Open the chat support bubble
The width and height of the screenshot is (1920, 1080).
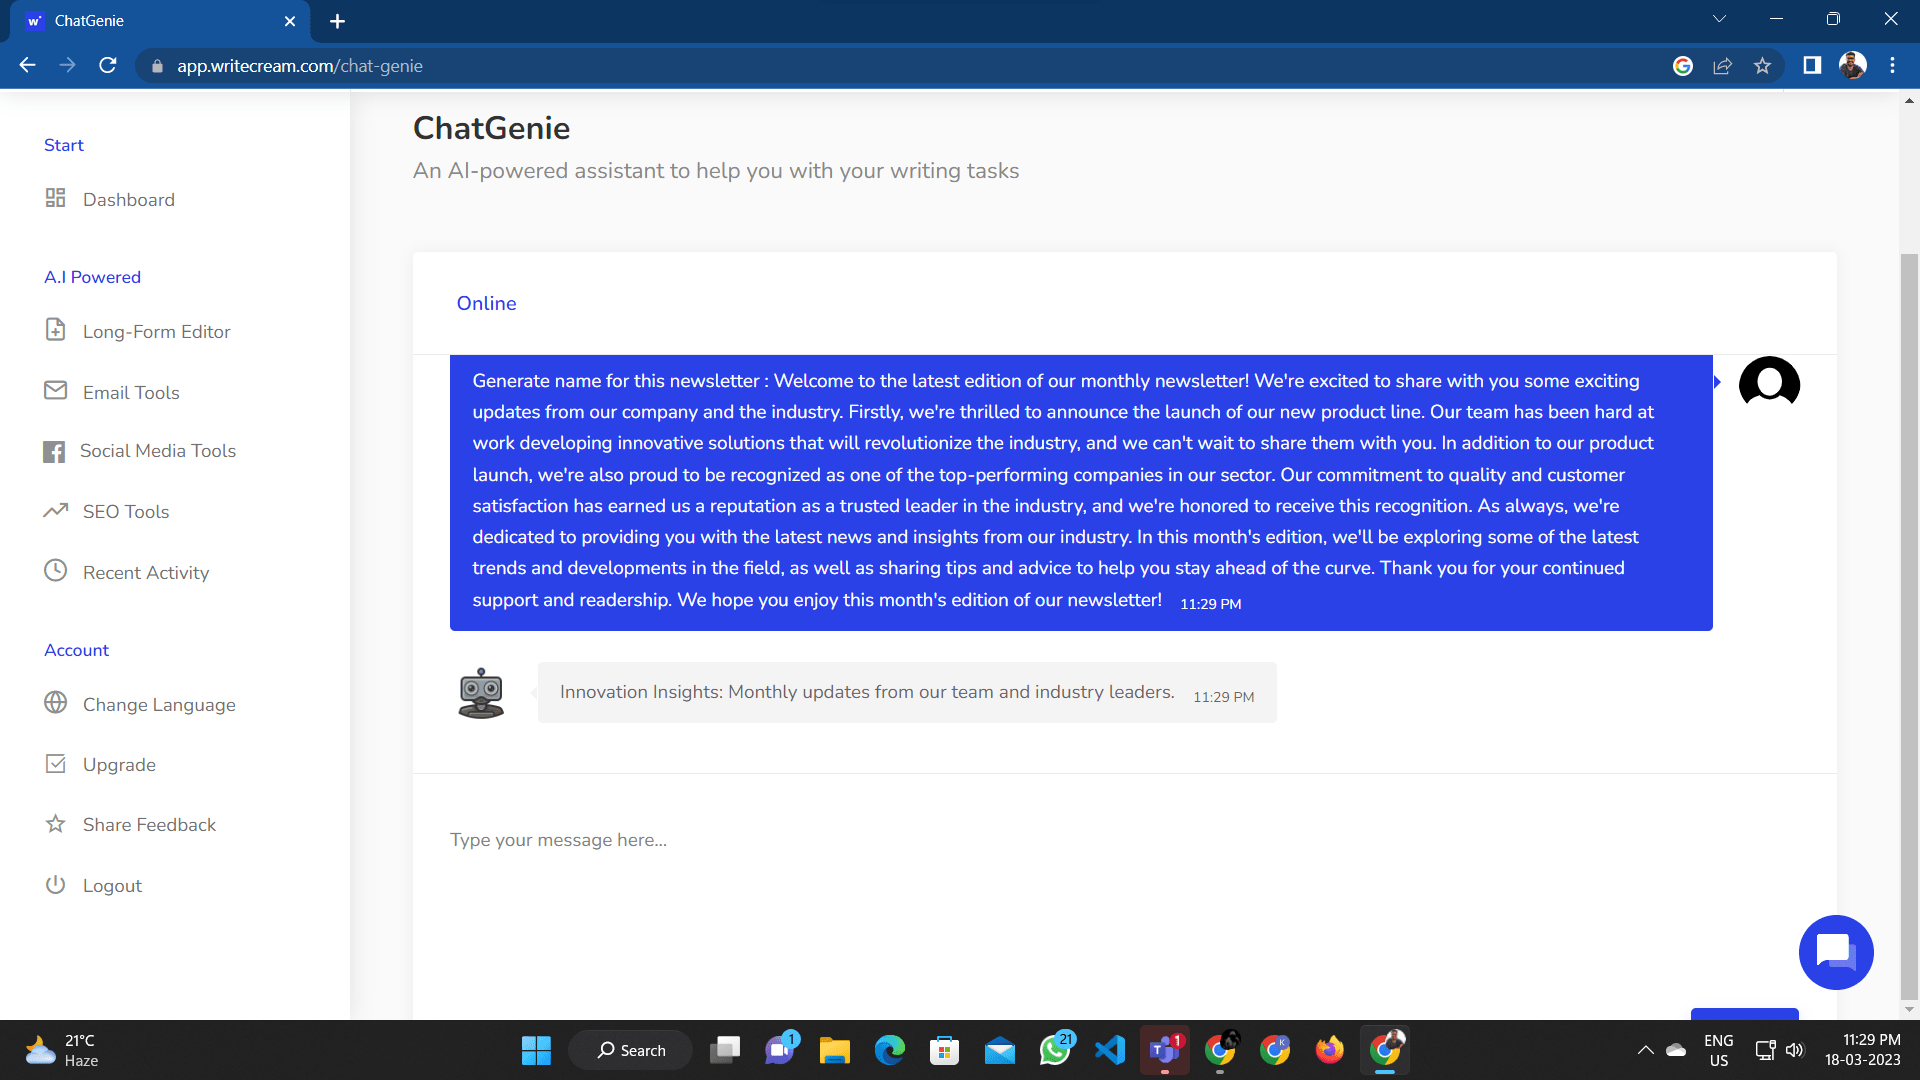[1836, 952]
